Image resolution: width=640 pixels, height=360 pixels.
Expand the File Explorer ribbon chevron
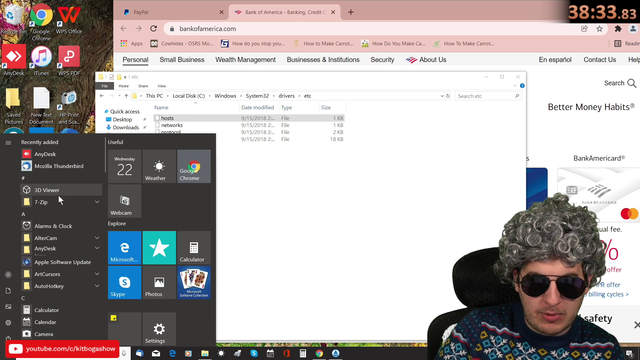(x=515, y=86)
